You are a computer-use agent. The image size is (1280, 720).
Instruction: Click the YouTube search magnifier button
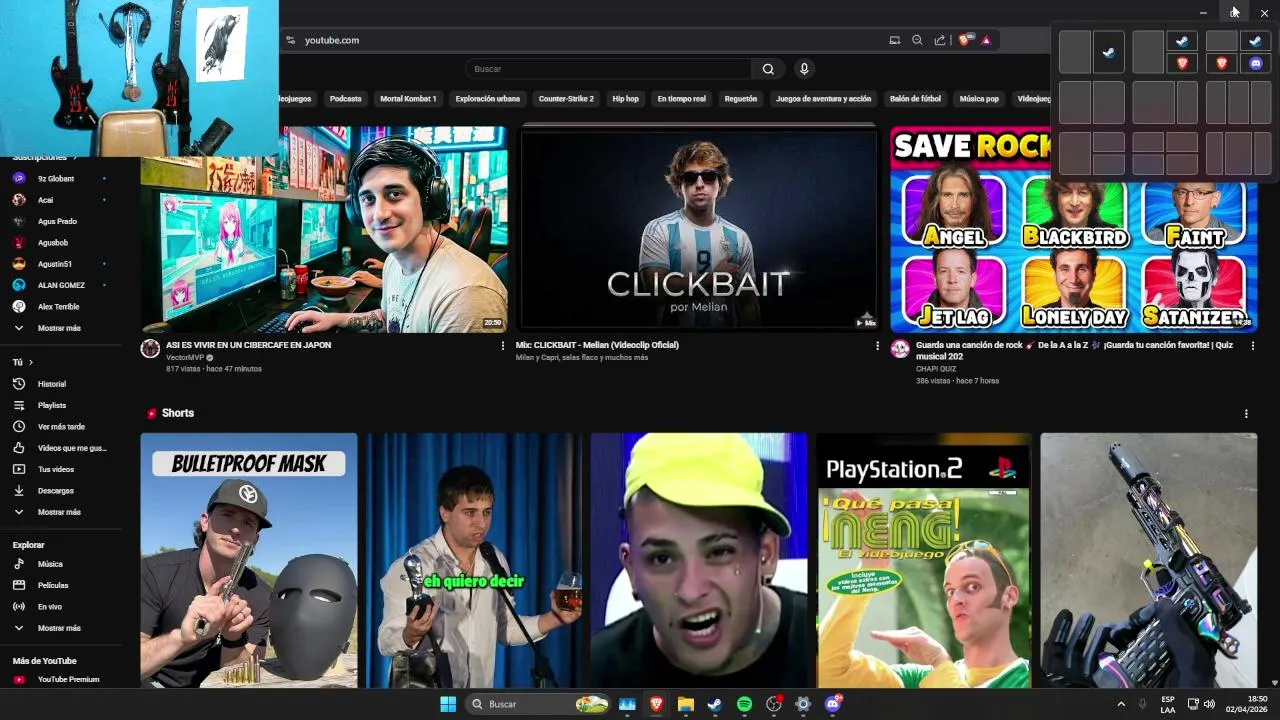click(768, 69)
